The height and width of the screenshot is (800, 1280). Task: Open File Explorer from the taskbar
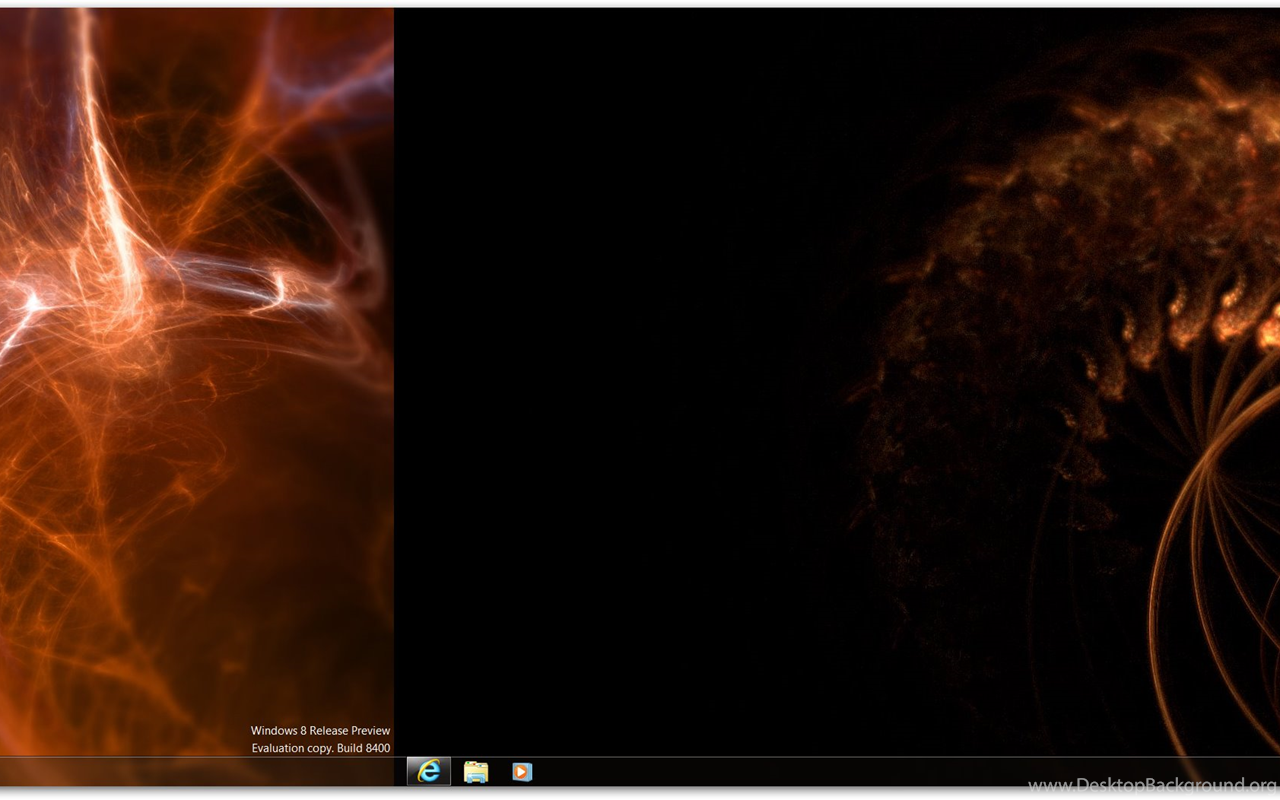click(476, 771)
